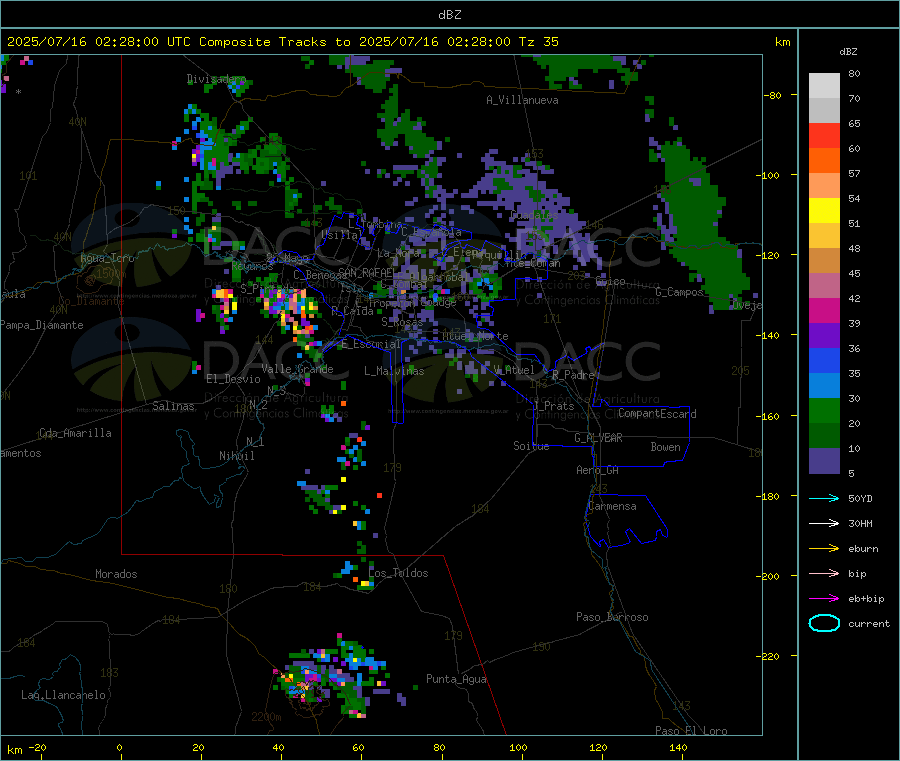Click the -80 km y-axis tick label
This screenshot has height=761, width=900.
[x=773, y=95]
